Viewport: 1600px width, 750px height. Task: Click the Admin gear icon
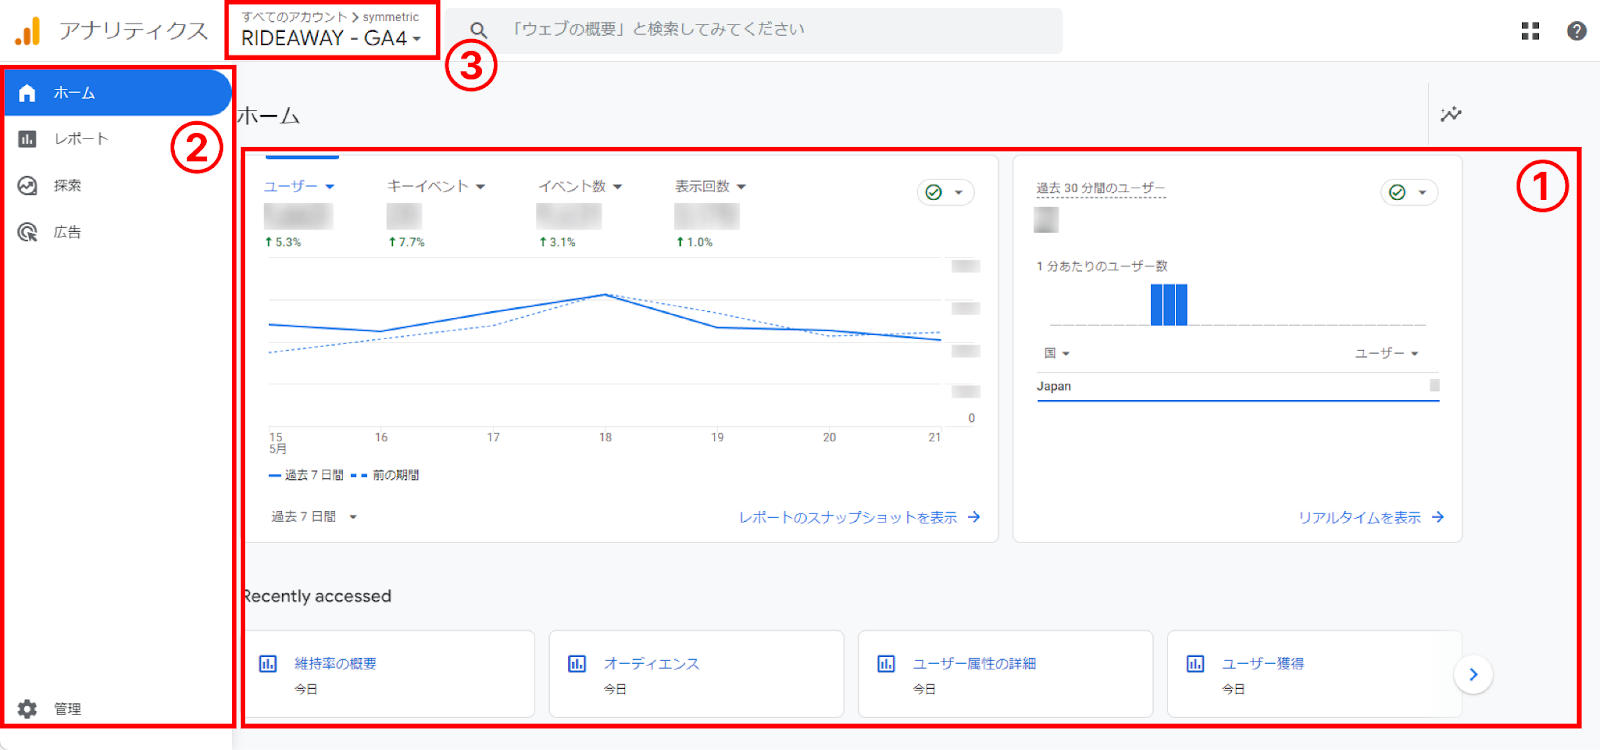pos(27,709)
